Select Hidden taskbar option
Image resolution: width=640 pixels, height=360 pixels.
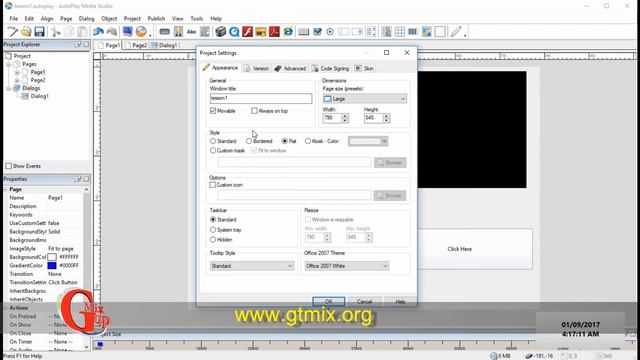pyautogui.click(x=213, y=240)
